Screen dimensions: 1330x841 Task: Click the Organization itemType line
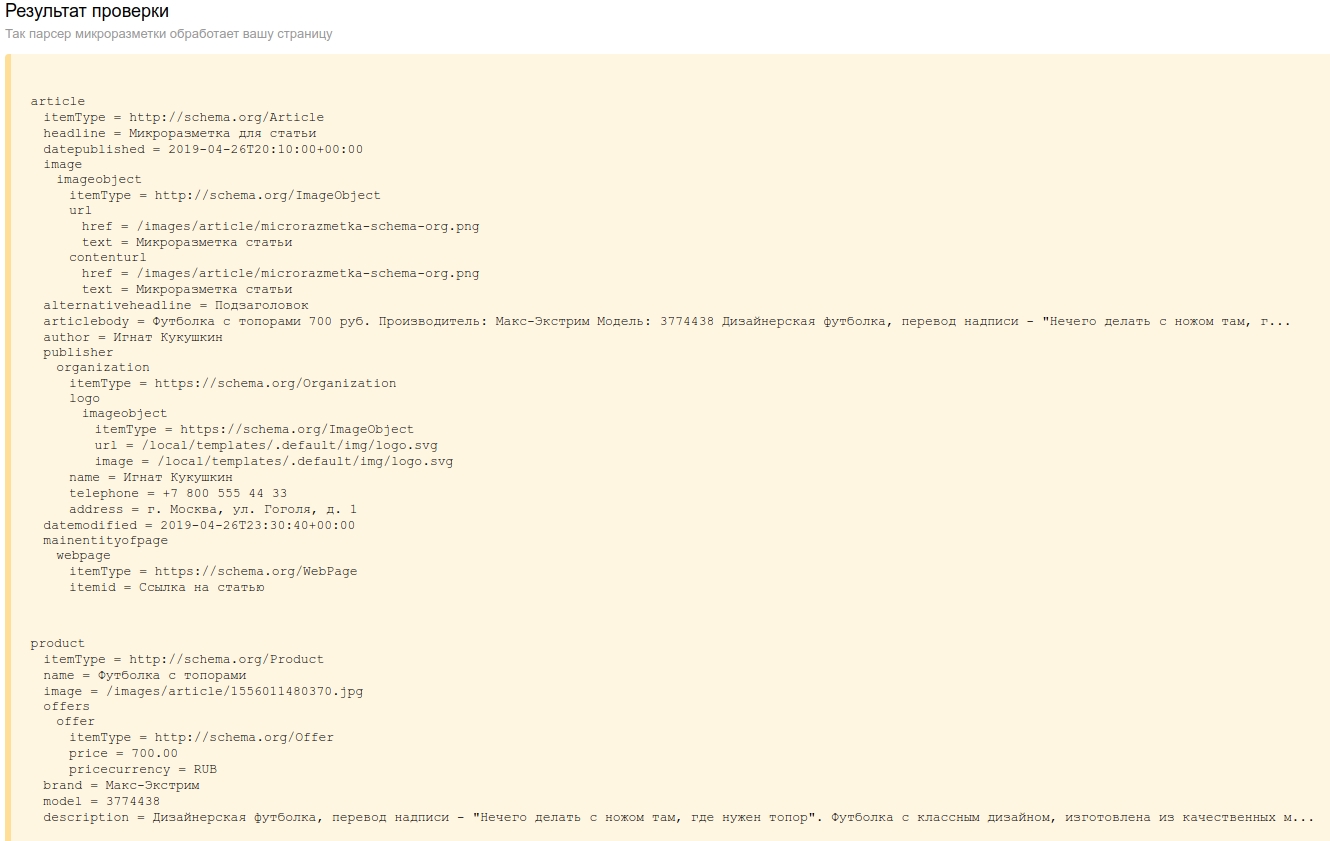tap(232, 383)
